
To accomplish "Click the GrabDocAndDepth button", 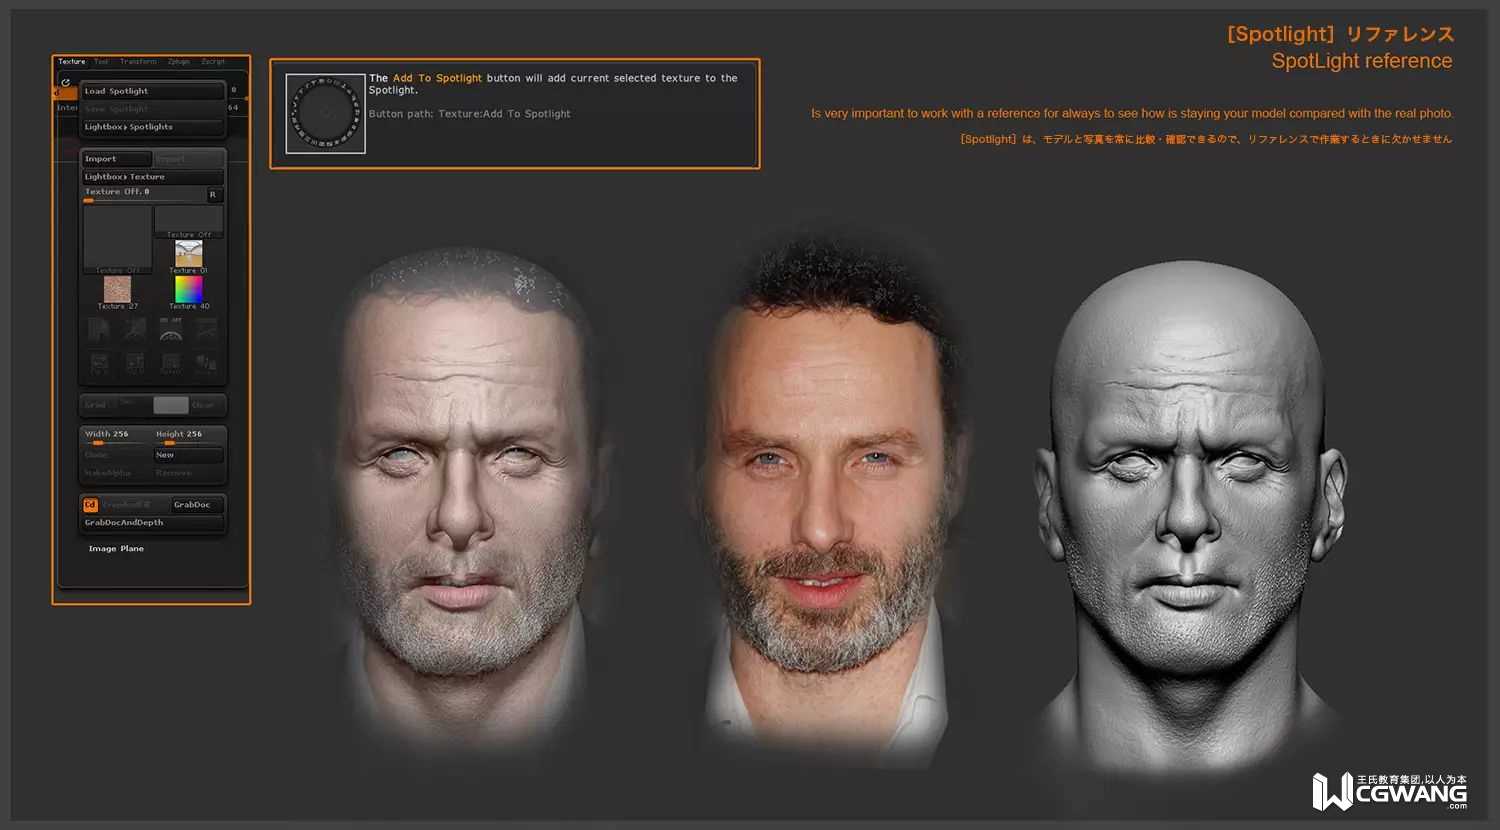I will tap(152, 523).
